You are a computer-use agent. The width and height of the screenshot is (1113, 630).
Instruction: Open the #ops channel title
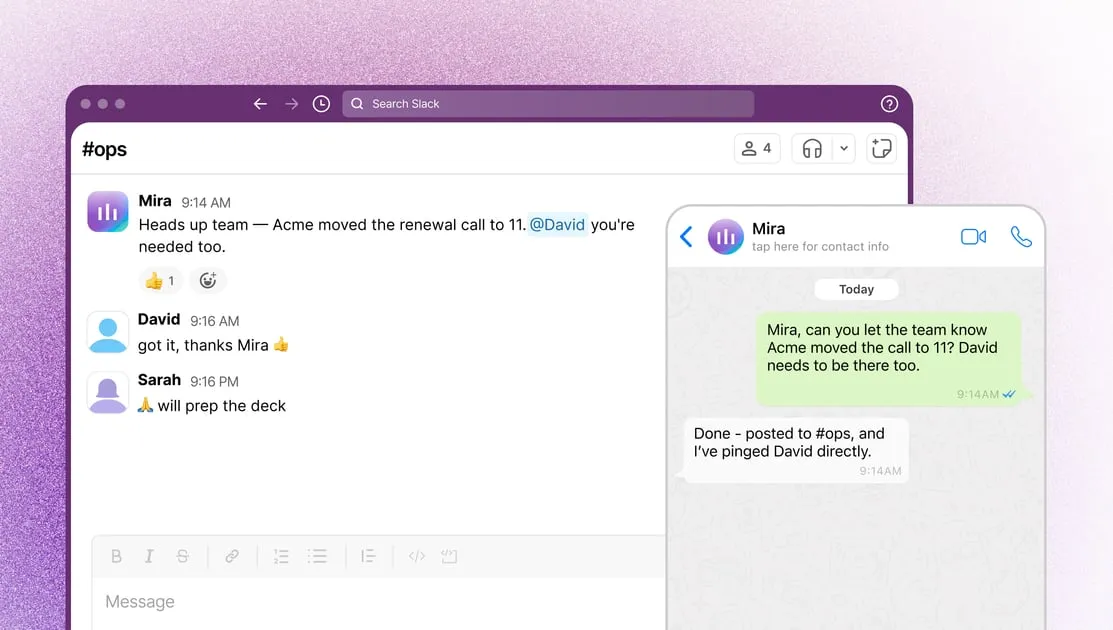point(104,149)
